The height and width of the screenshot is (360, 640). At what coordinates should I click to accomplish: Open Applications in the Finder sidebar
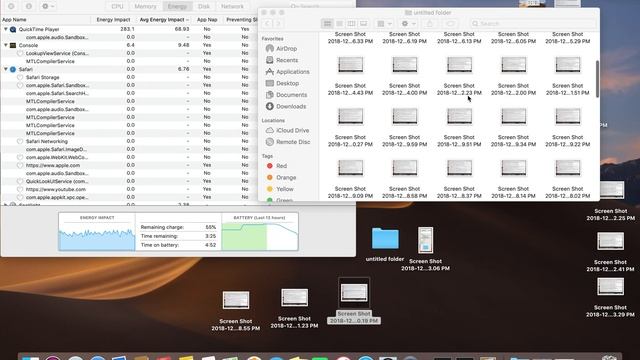click(x=293, y=72)
